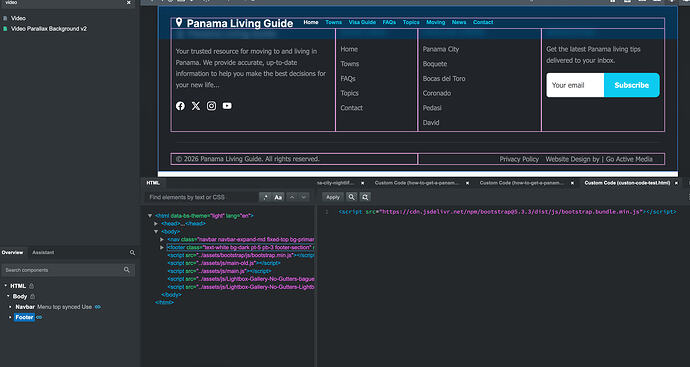
Task: Switch to the Assistant tab
Action: click(43, 253)
